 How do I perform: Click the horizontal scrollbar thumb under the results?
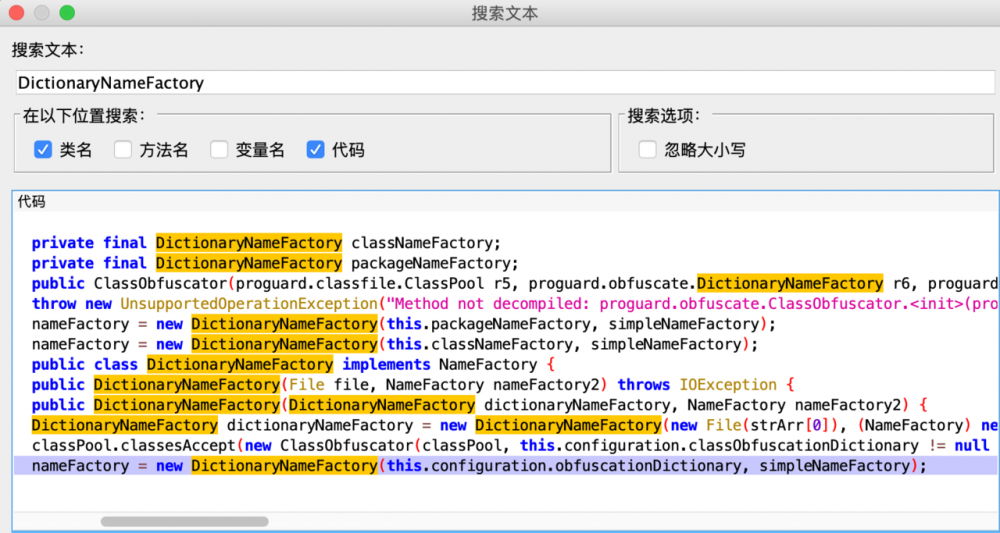tap(184, 522)
